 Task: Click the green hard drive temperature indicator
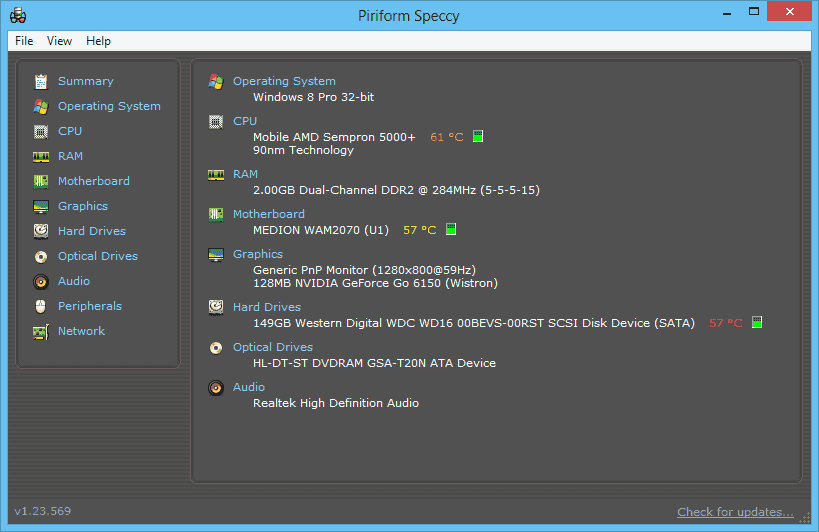pos(757,322)
